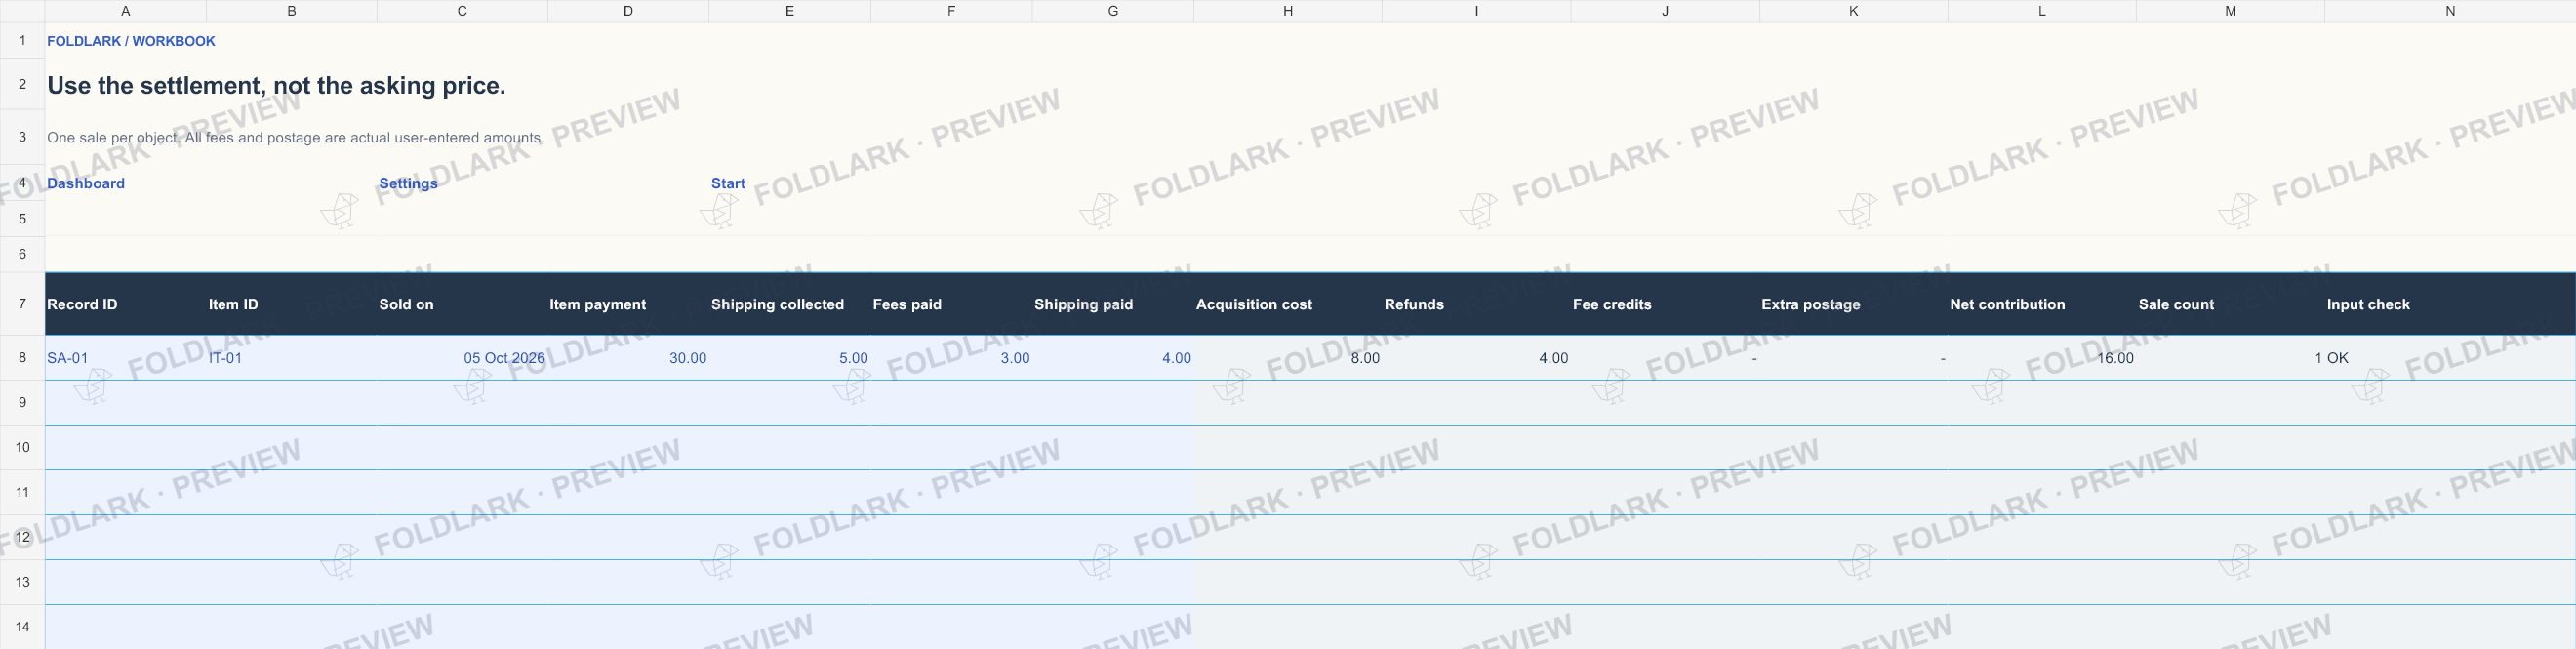
Task: Select column A header
Action: click(x=126, y=11)
